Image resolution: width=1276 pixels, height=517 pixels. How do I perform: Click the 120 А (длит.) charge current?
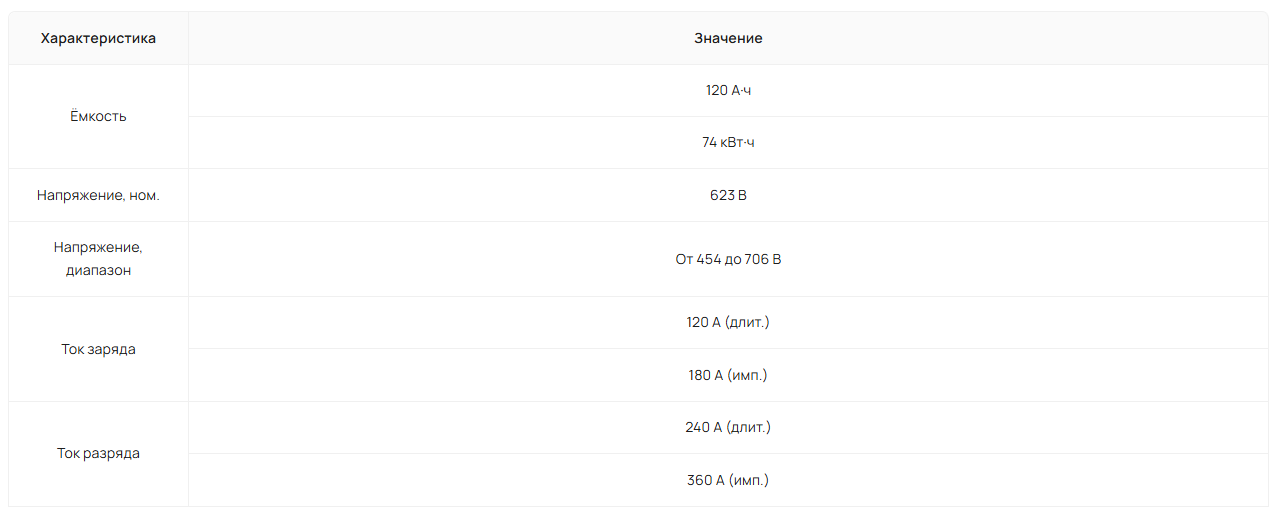728,322
